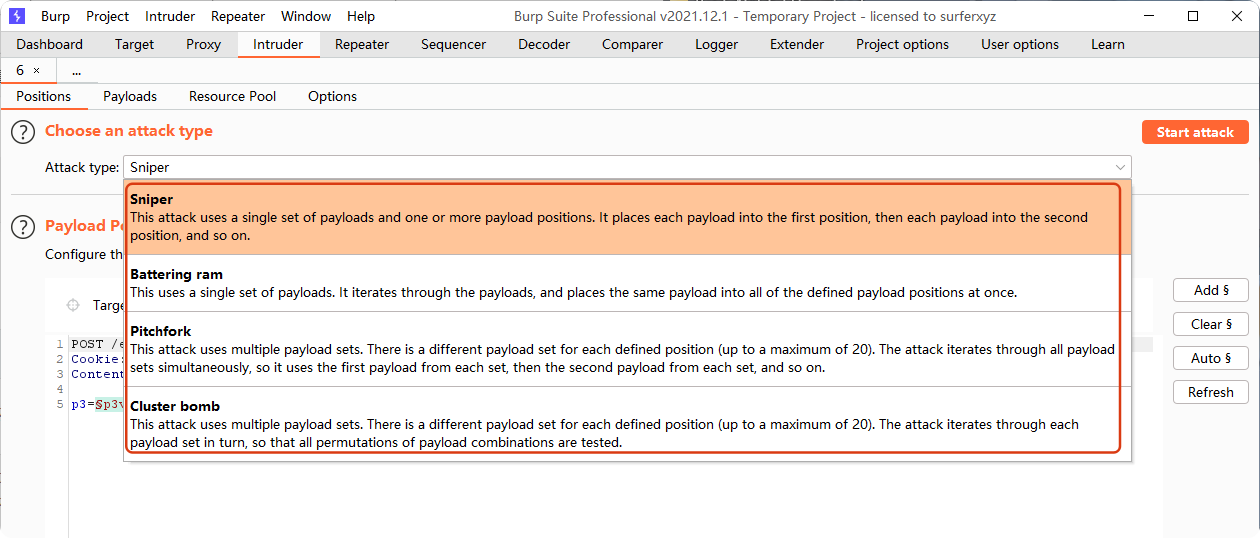Click the Auto § button
The image size is (1260, 538).
tap(1211, 358)
